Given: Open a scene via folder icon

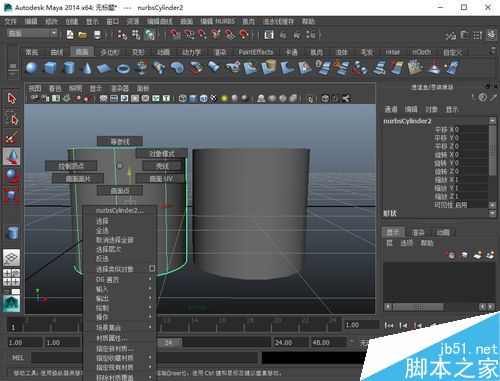Looking at the screenshot, I should pyautogui.click(x=82, y=34).
